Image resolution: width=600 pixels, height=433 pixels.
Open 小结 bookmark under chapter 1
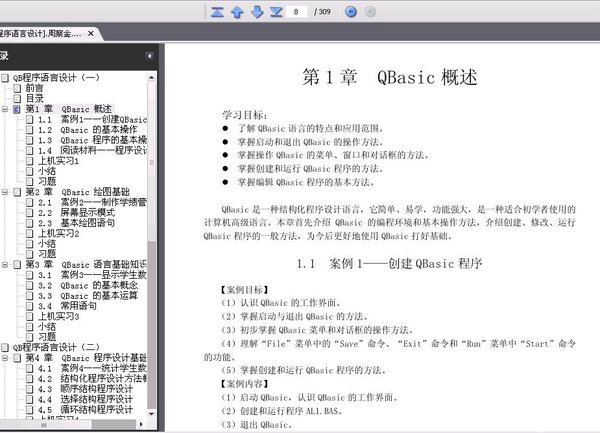47,171
